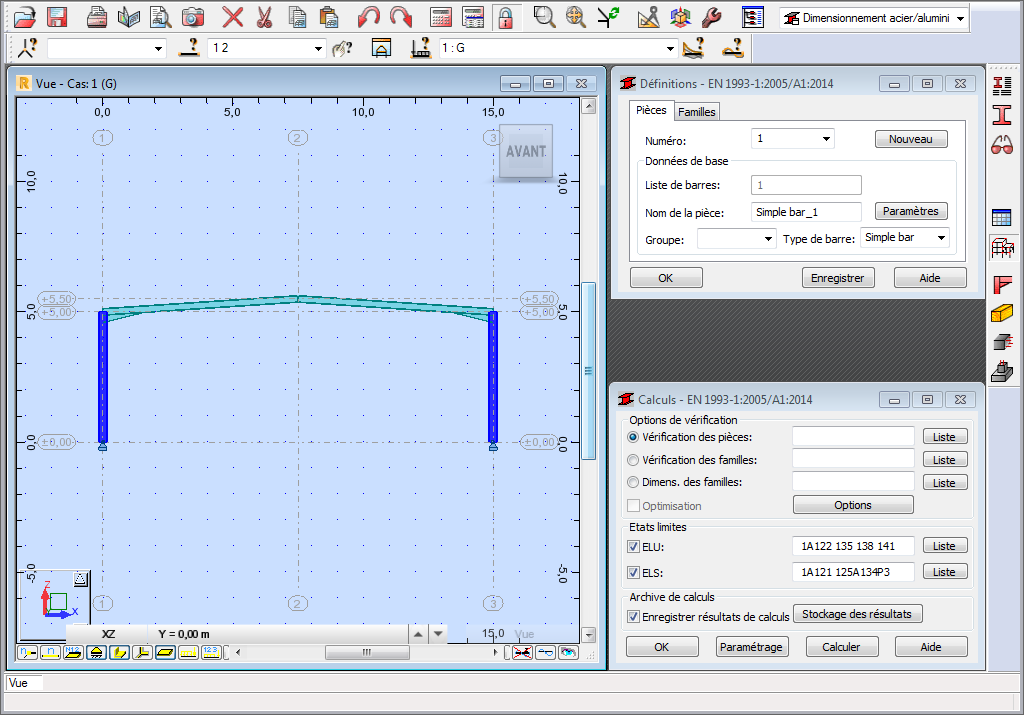The width and height of the screenshot is (1024, 715).
Task: Select Dimens. des familles radio
Action: [633, 483]
